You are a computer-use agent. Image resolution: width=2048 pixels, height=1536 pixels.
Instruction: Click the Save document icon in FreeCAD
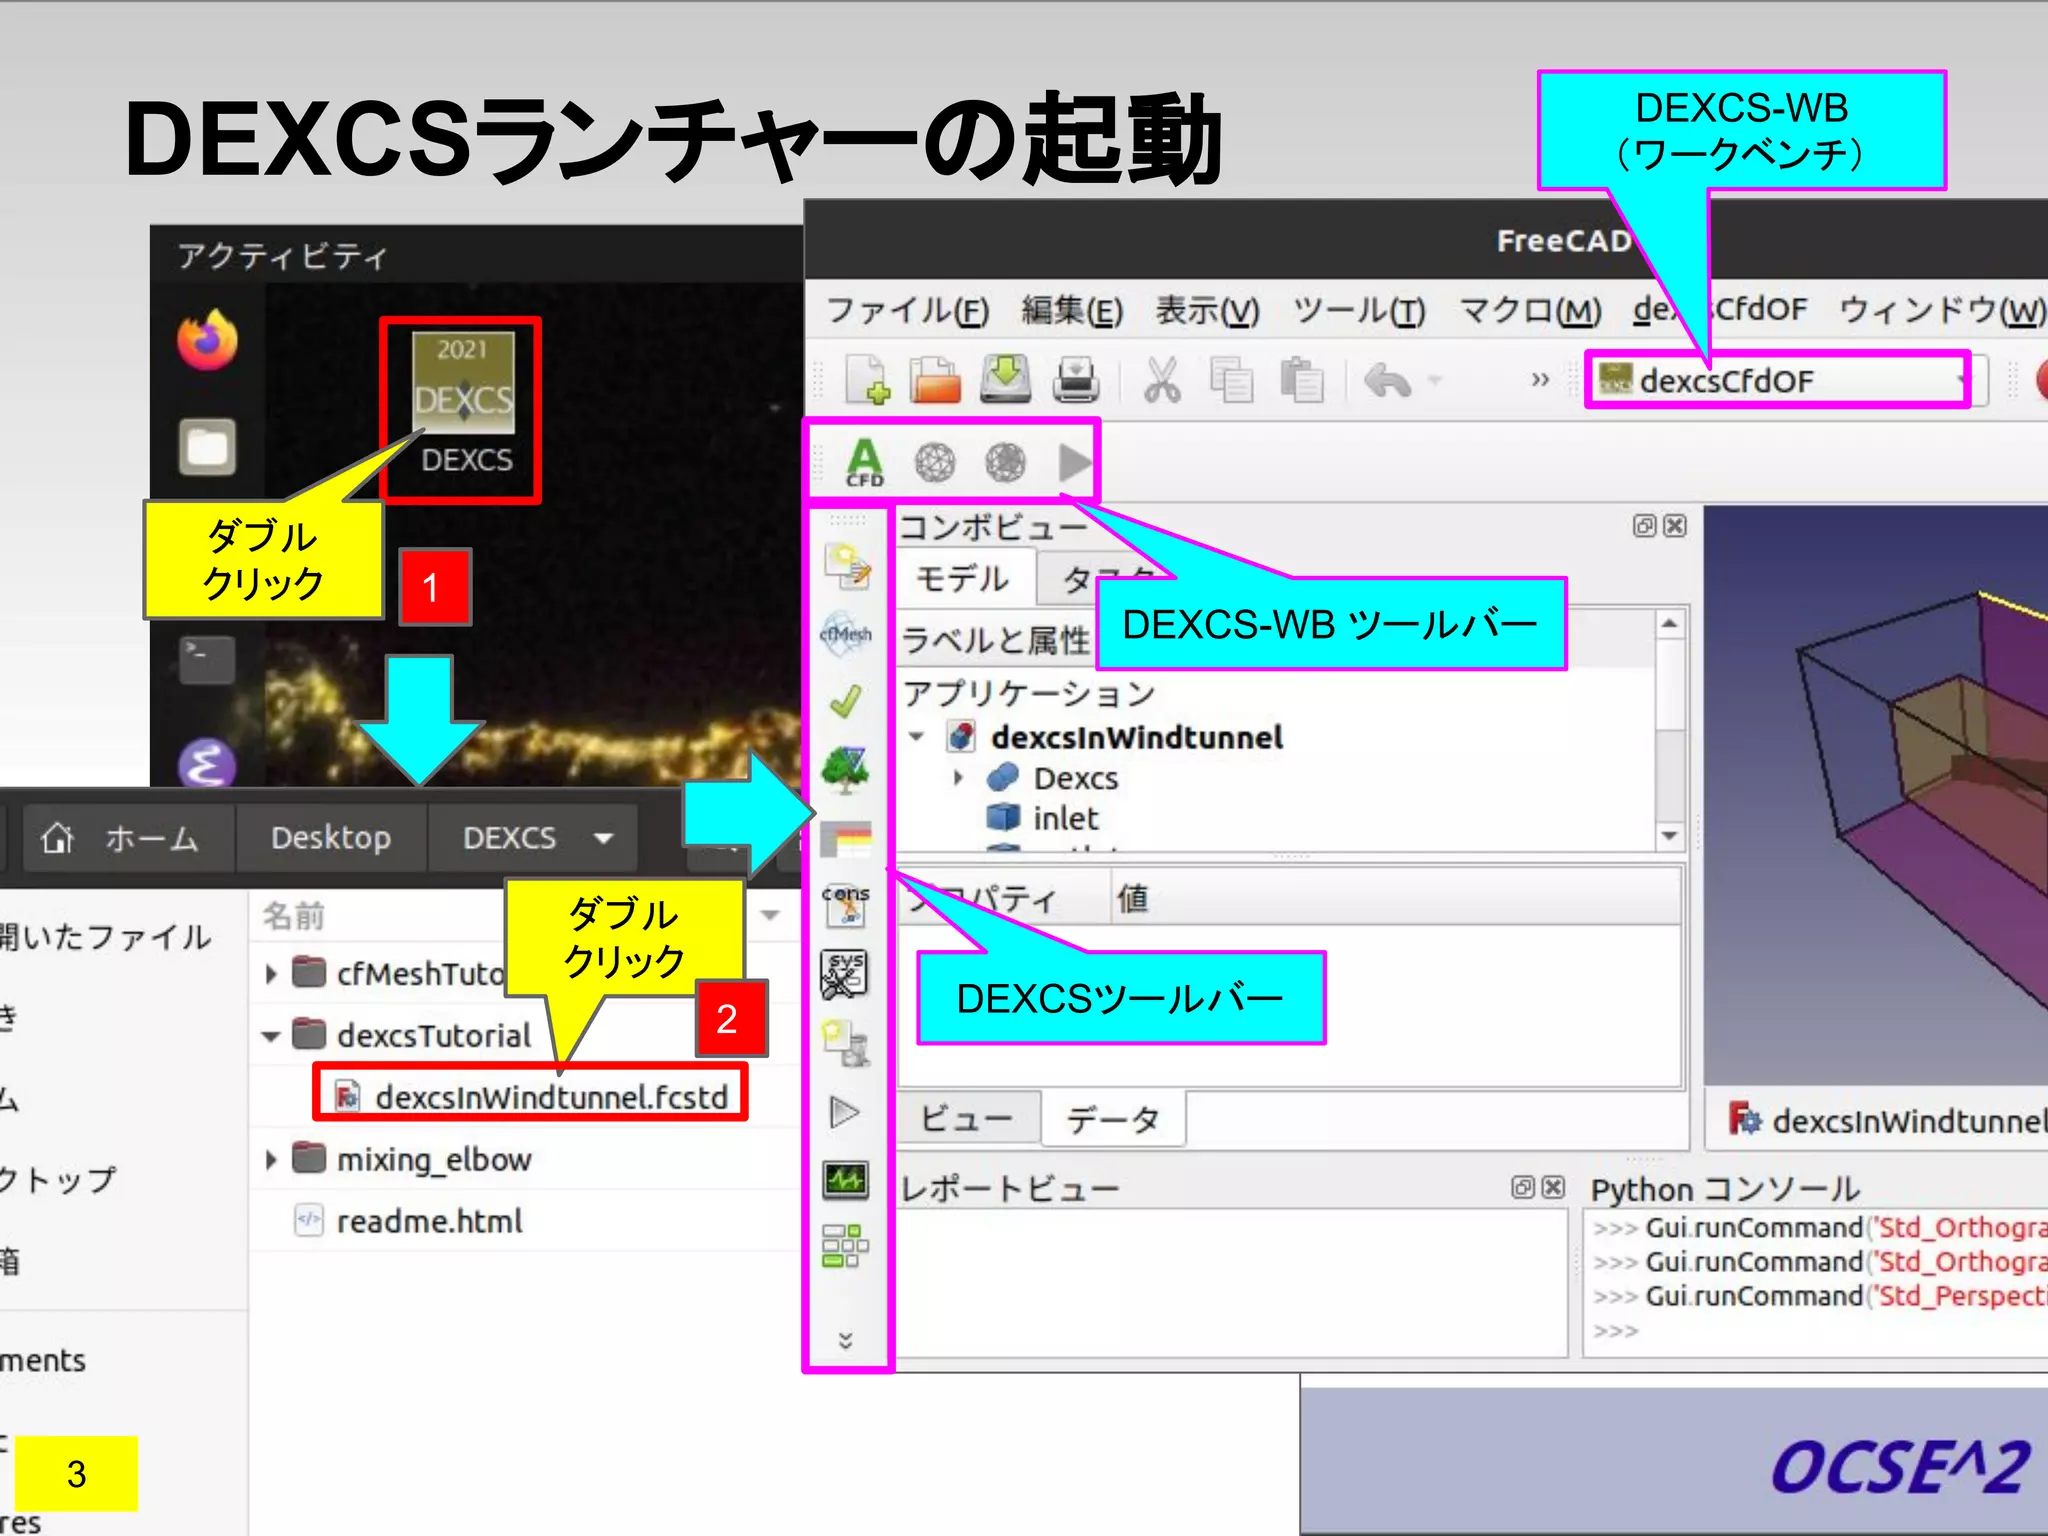(1005, 379)
